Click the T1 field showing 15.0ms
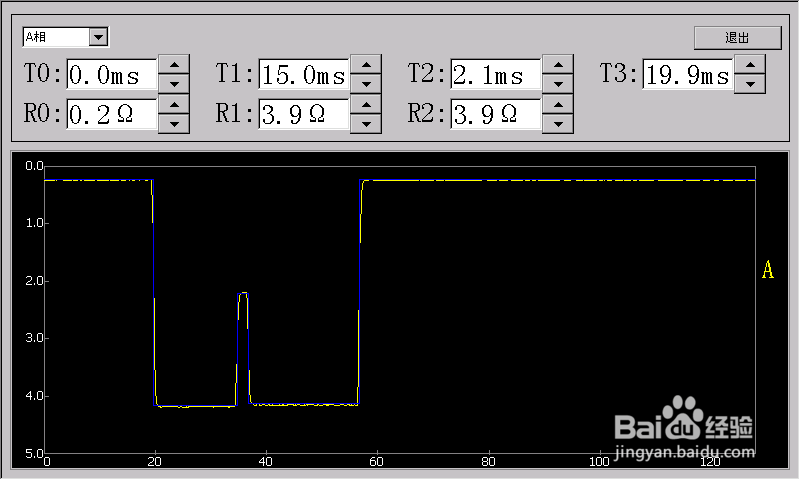Image resolution: width=800 pixels, height=480 pixels. [304, 74]
